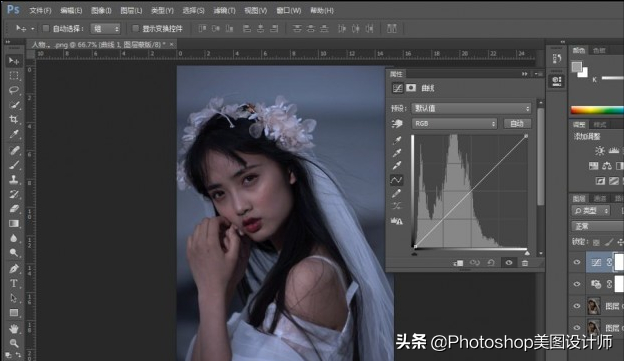Screen dimensions: 624x361
Task: Close the 人物 document tab
Action: (172, 44)
